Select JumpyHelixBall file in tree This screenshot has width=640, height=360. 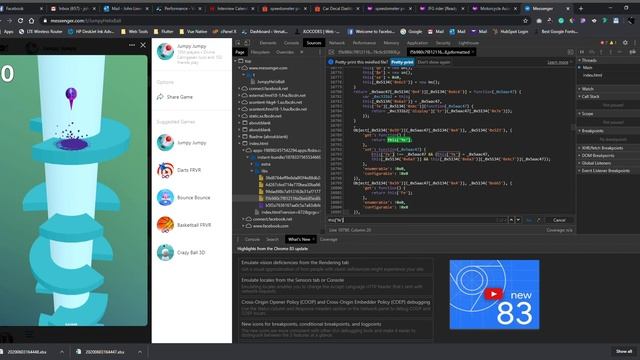pyautogui.click(x=270, y=82)
